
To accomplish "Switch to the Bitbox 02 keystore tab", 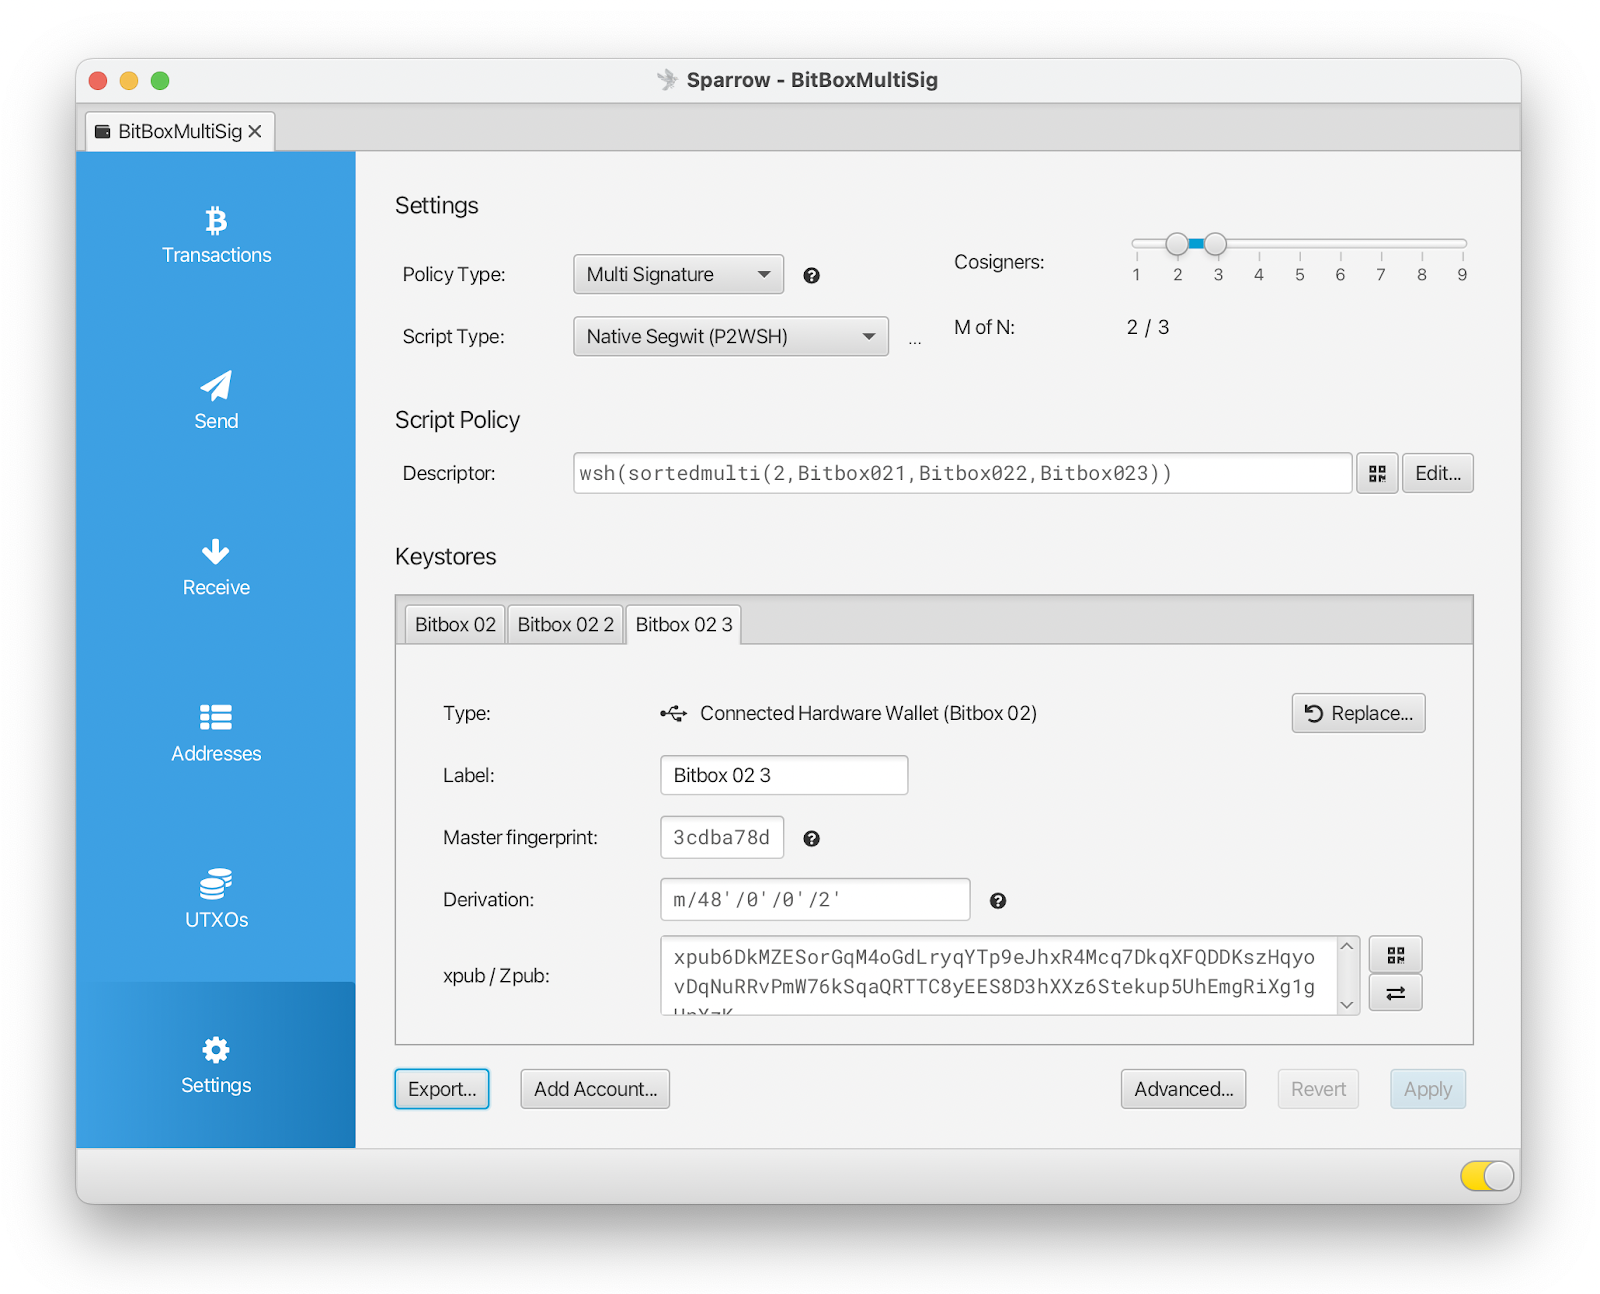I will tap(455, 624).
